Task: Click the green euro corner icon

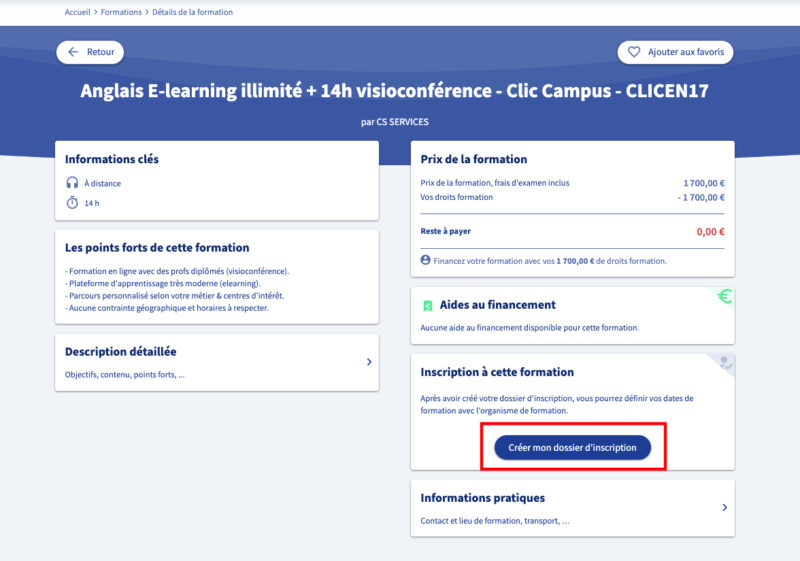Action: pos(723,296)
